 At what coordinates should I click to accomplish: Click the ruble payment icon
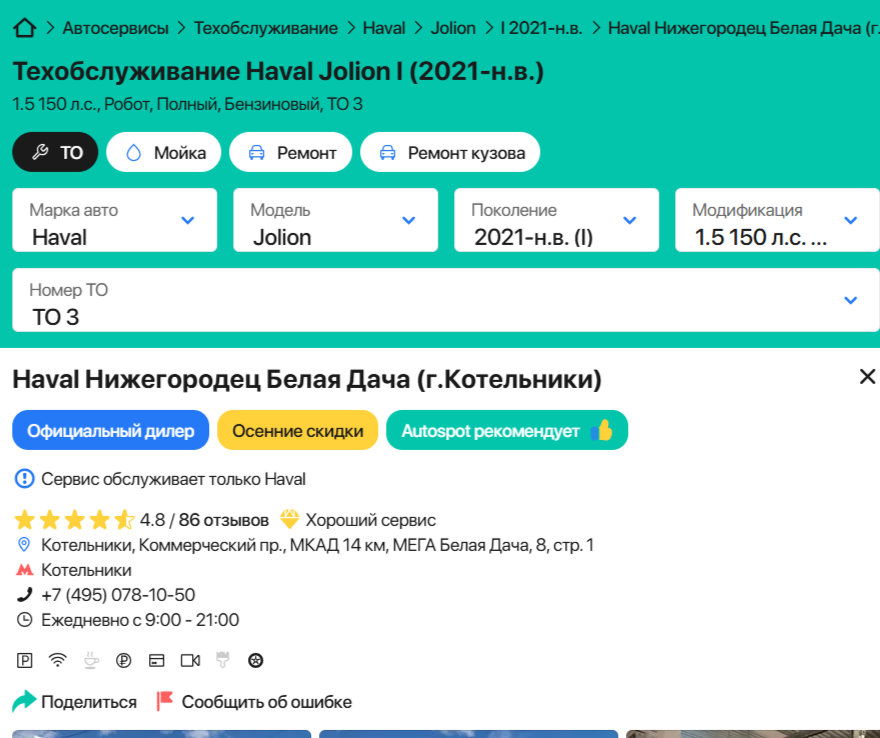coord(123,660)
